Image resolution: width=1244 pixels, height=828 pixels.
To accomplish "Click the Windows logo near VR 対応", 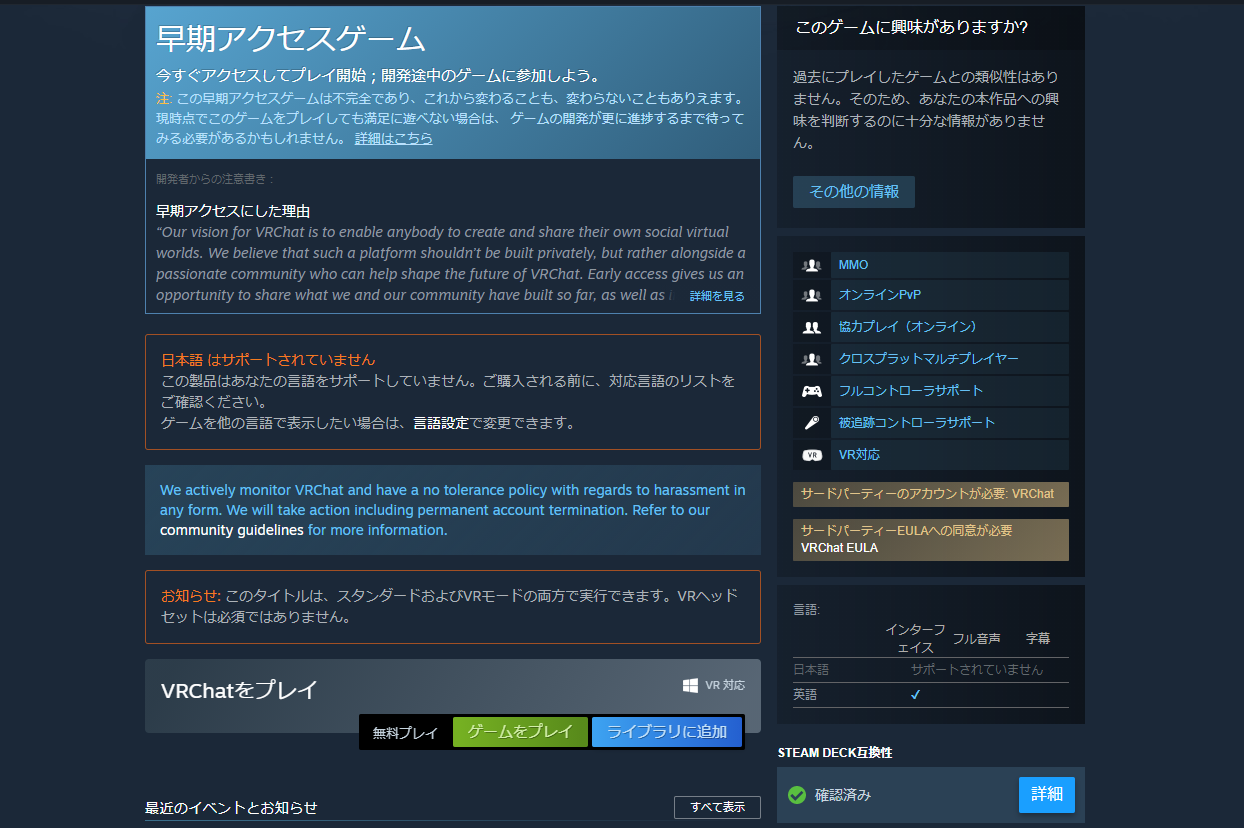I will 688,685.
